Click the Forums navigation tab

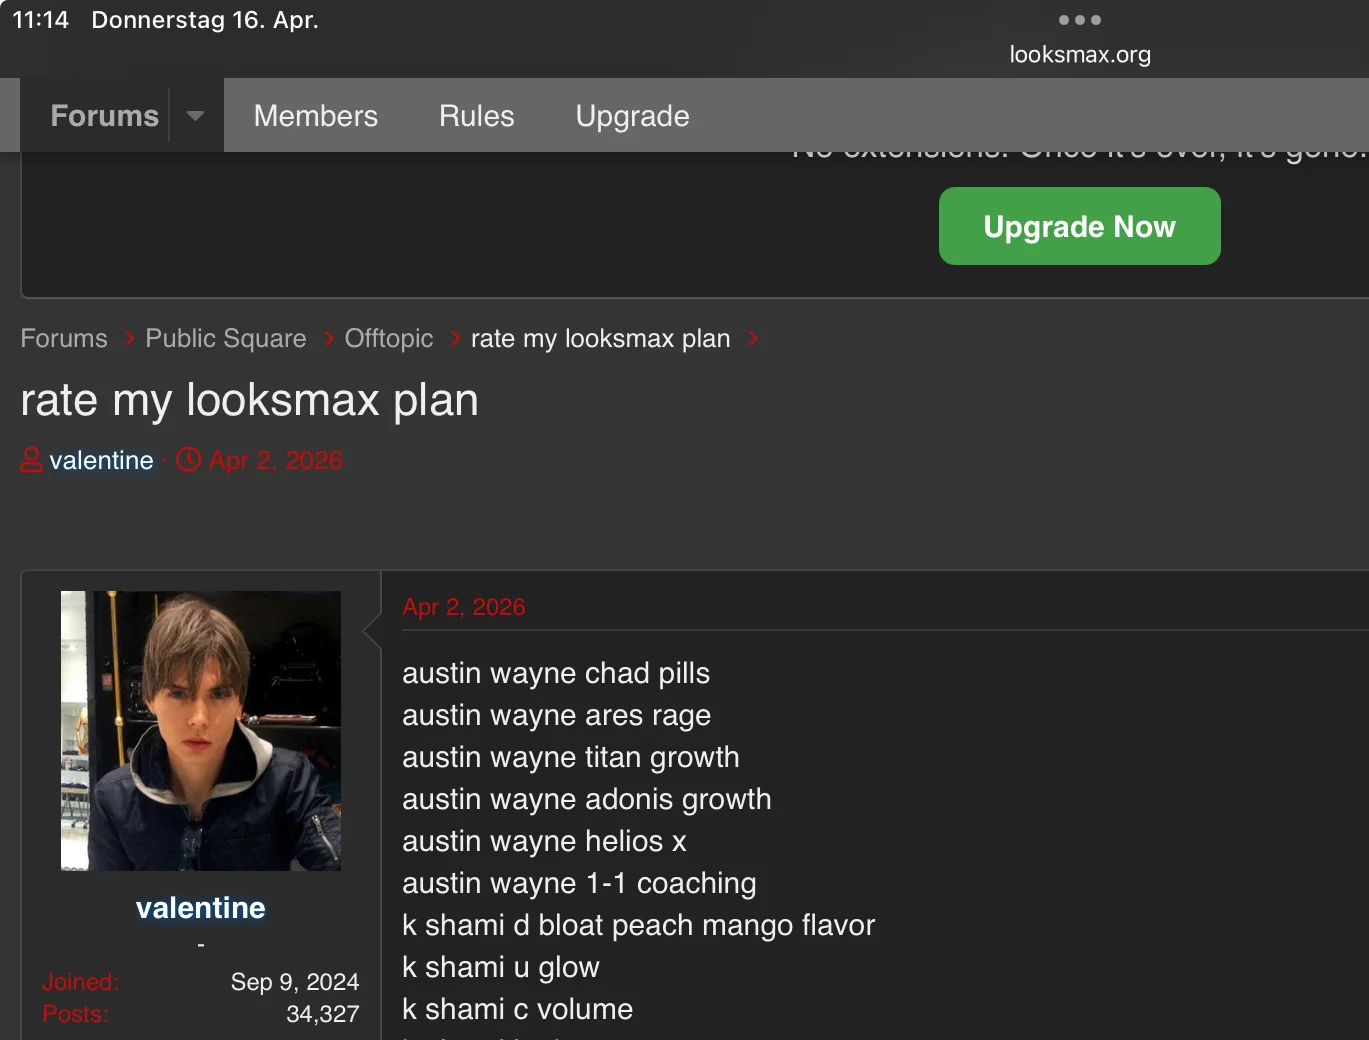104,116
